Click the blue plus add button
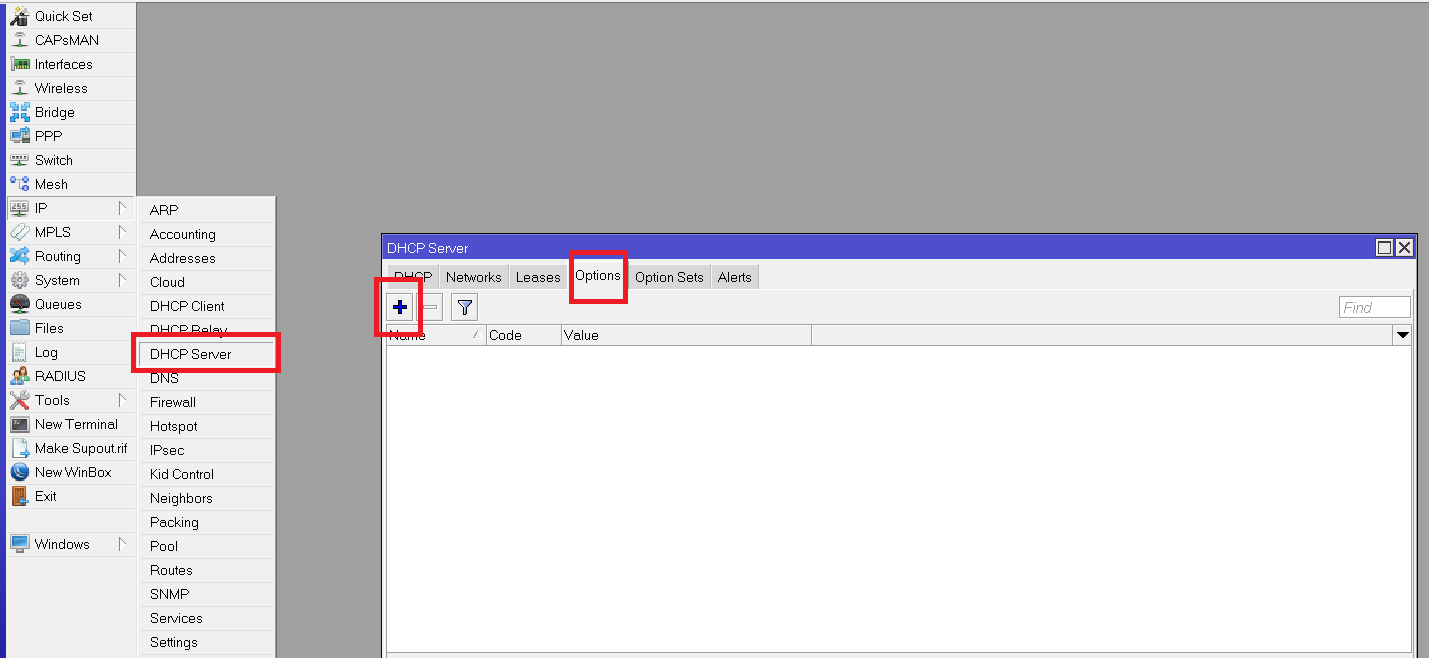Viewport: 1429px width, 658px height. tap(400, 307)
